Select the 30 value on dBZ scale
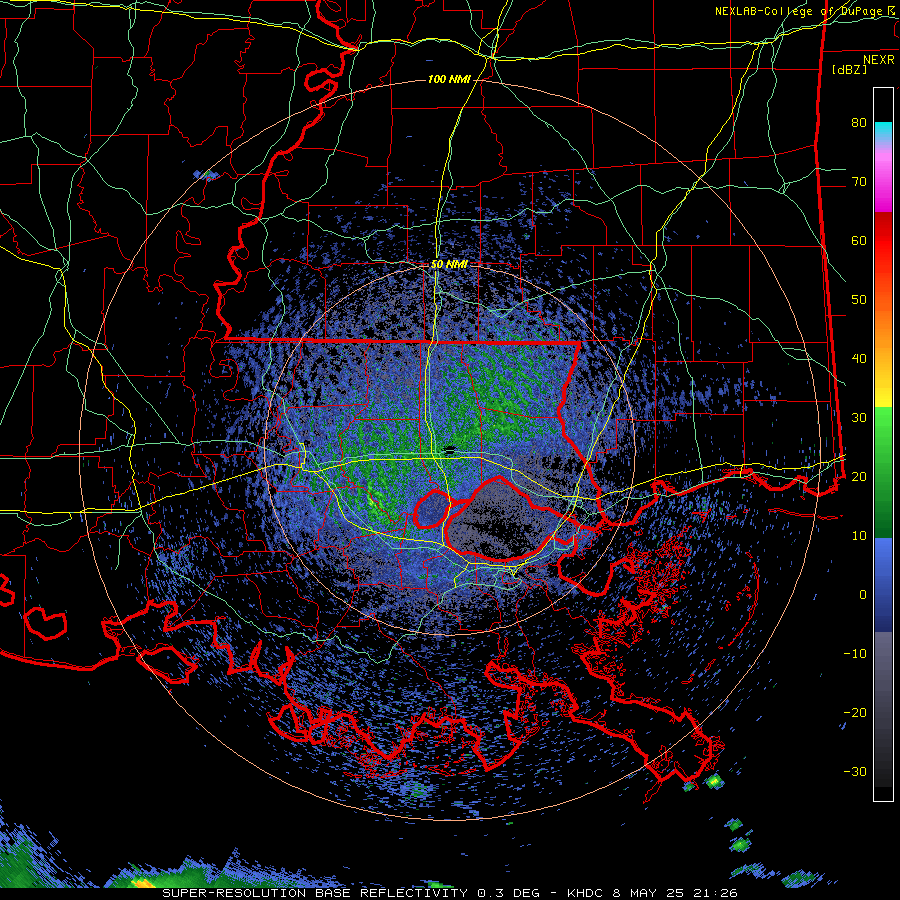900x900 pixels. click(859, 417)
